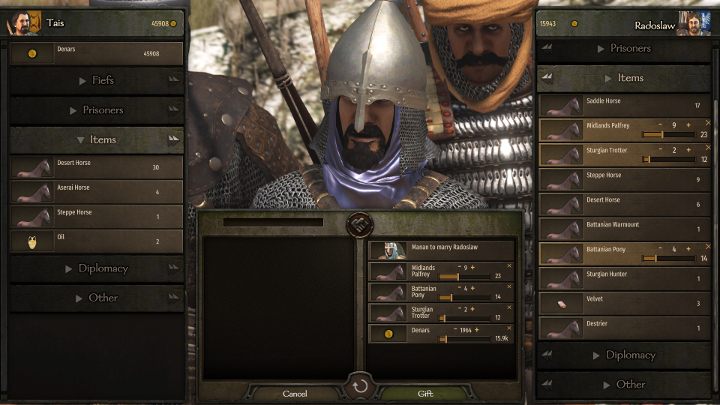The height and width of the screenshot is (405, 720).
Task: Click the Saddle Horse icon in Radoslaw's list
Action: click(x=561, y=106)
